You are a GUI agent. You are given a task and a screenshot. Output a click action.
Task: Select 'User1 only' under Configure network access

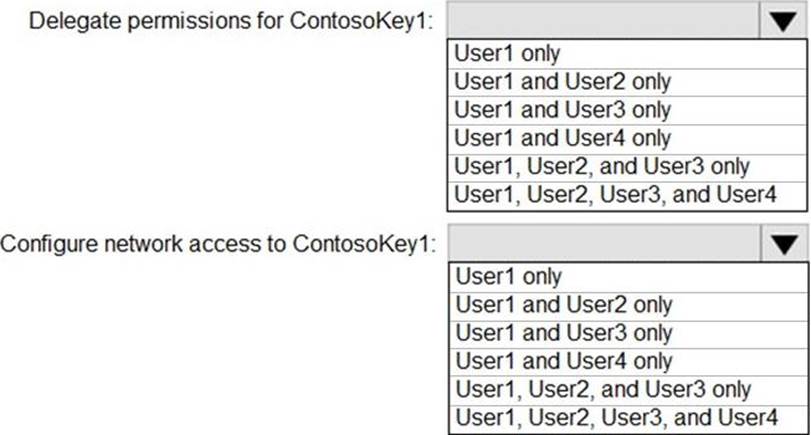click(x=507, y=276)
